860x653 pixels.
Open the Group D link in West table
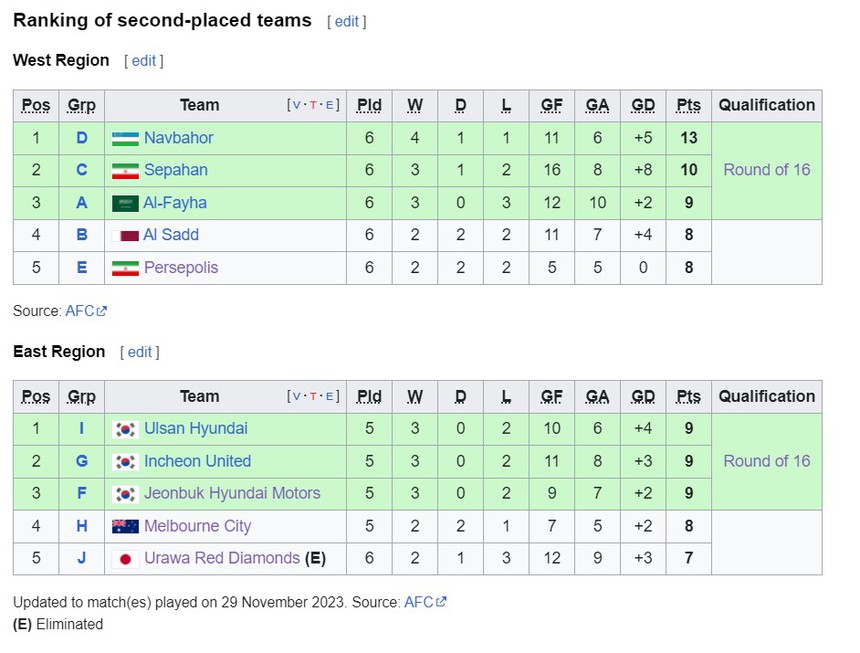82,138
